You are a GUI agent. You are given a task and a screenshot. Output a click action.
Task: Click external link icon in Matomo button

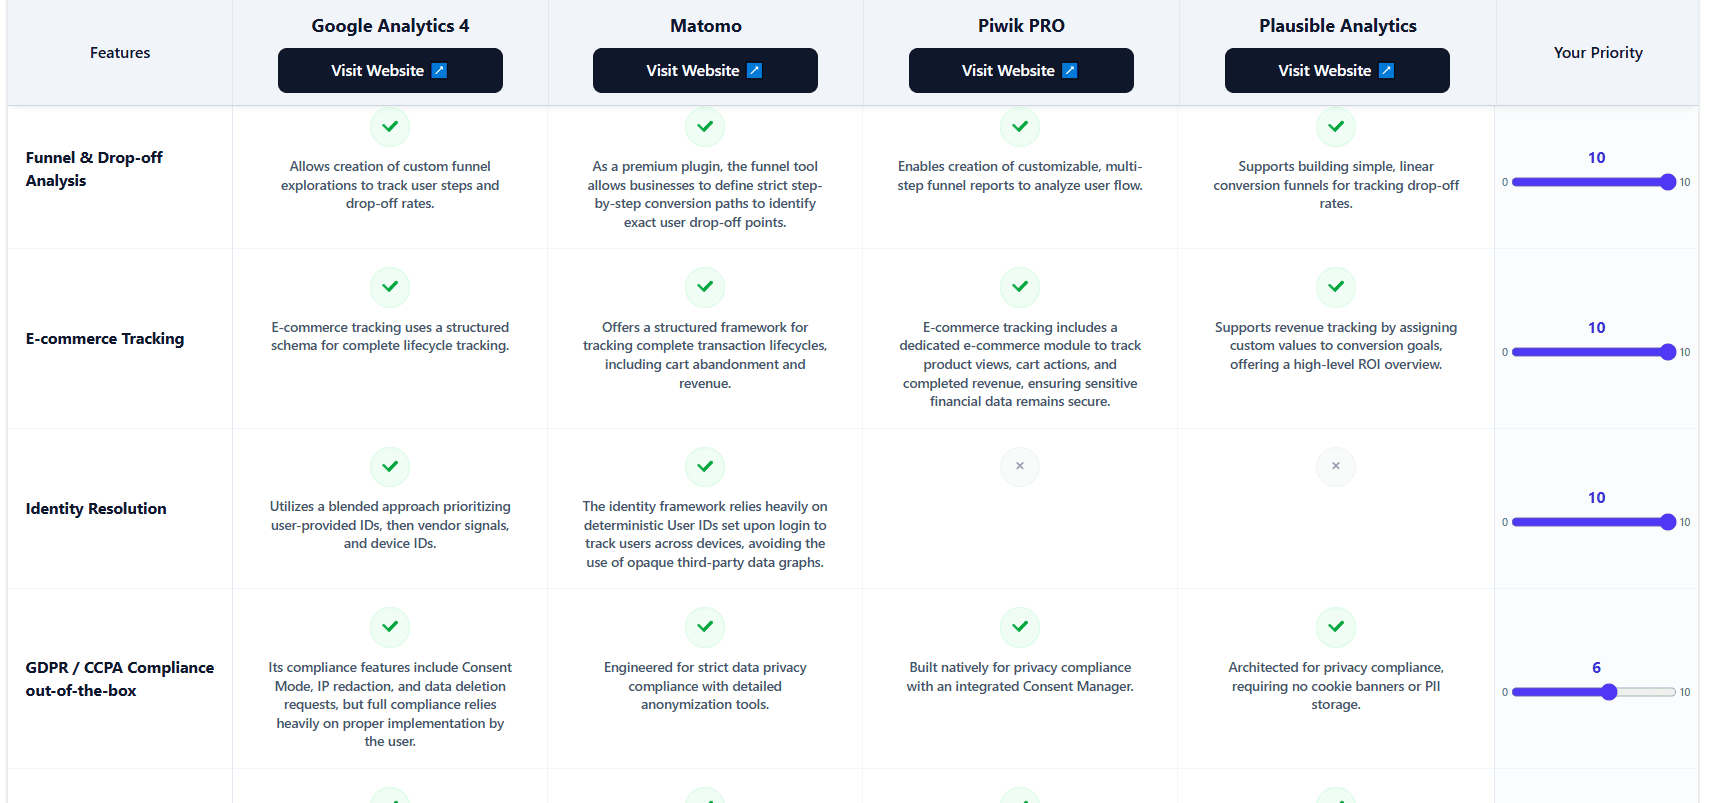click(x=755, y=71)
